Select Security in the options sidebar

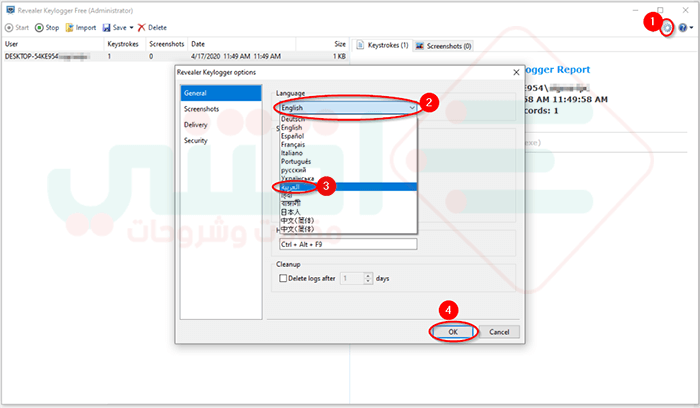[x=221, y=141]
